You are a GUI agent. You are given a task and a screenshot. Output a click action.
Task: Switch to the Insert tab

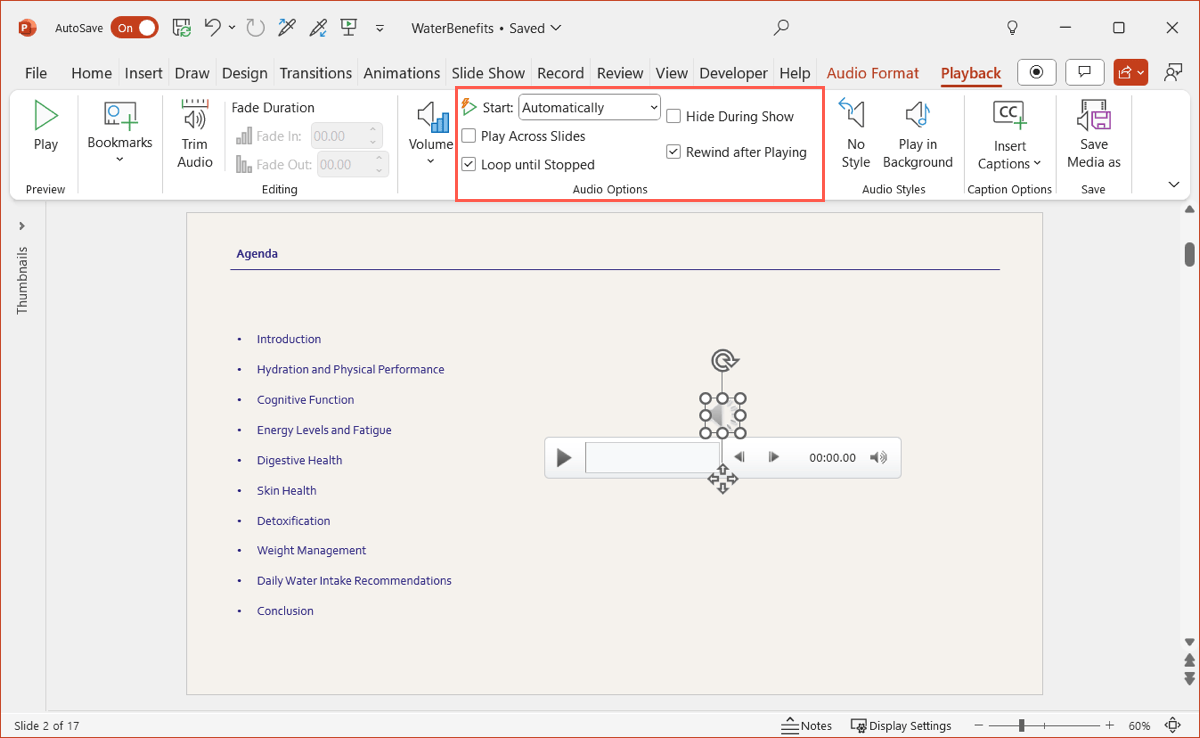tap(144, 73)
